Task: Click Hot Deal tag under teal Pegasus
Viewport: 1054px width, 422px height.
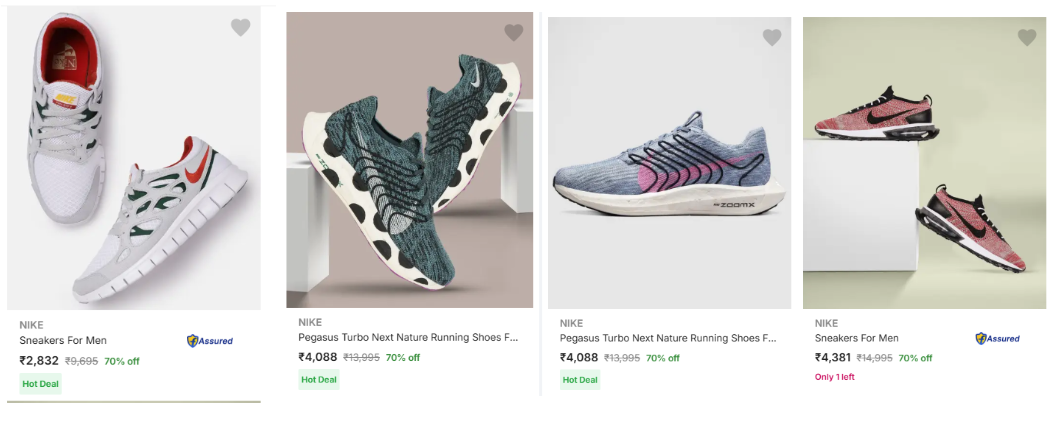Action: click(x=319, y=379)
